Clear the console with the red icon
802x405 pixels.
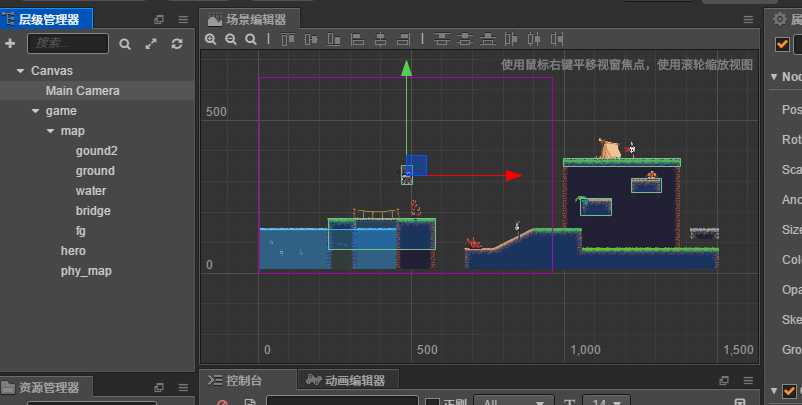pos(222,402)
